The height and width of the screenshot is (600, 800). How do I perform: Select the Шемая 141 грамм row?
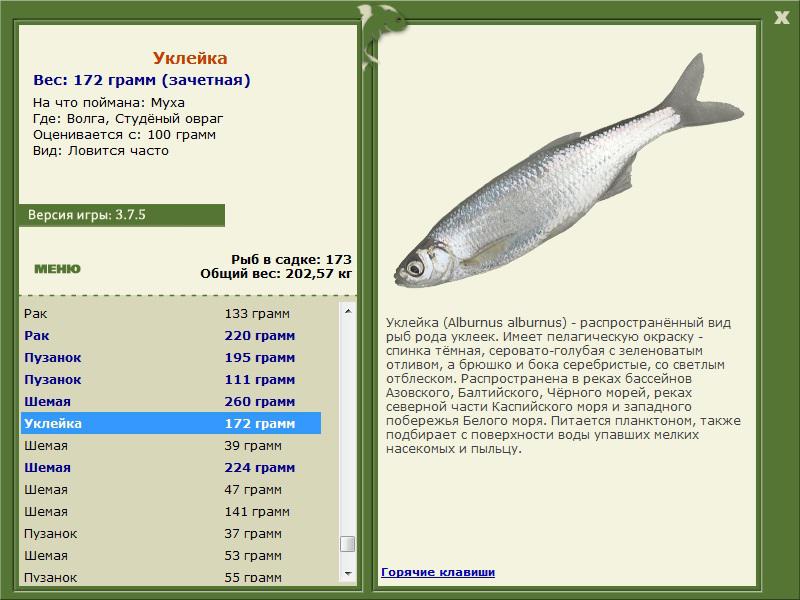pyautogui.click(x=171, y=511)
